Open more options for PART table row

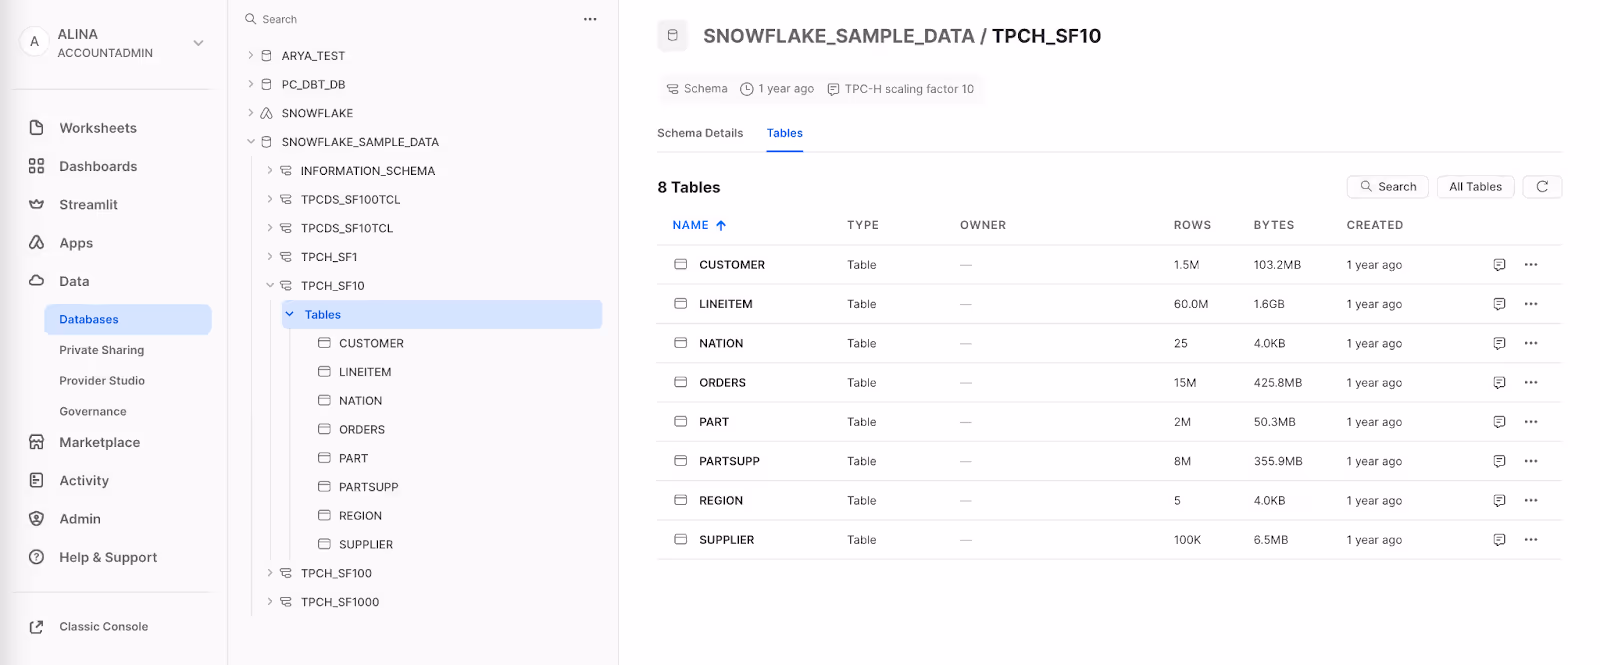pyautogui.click(x=1531, y=422)
